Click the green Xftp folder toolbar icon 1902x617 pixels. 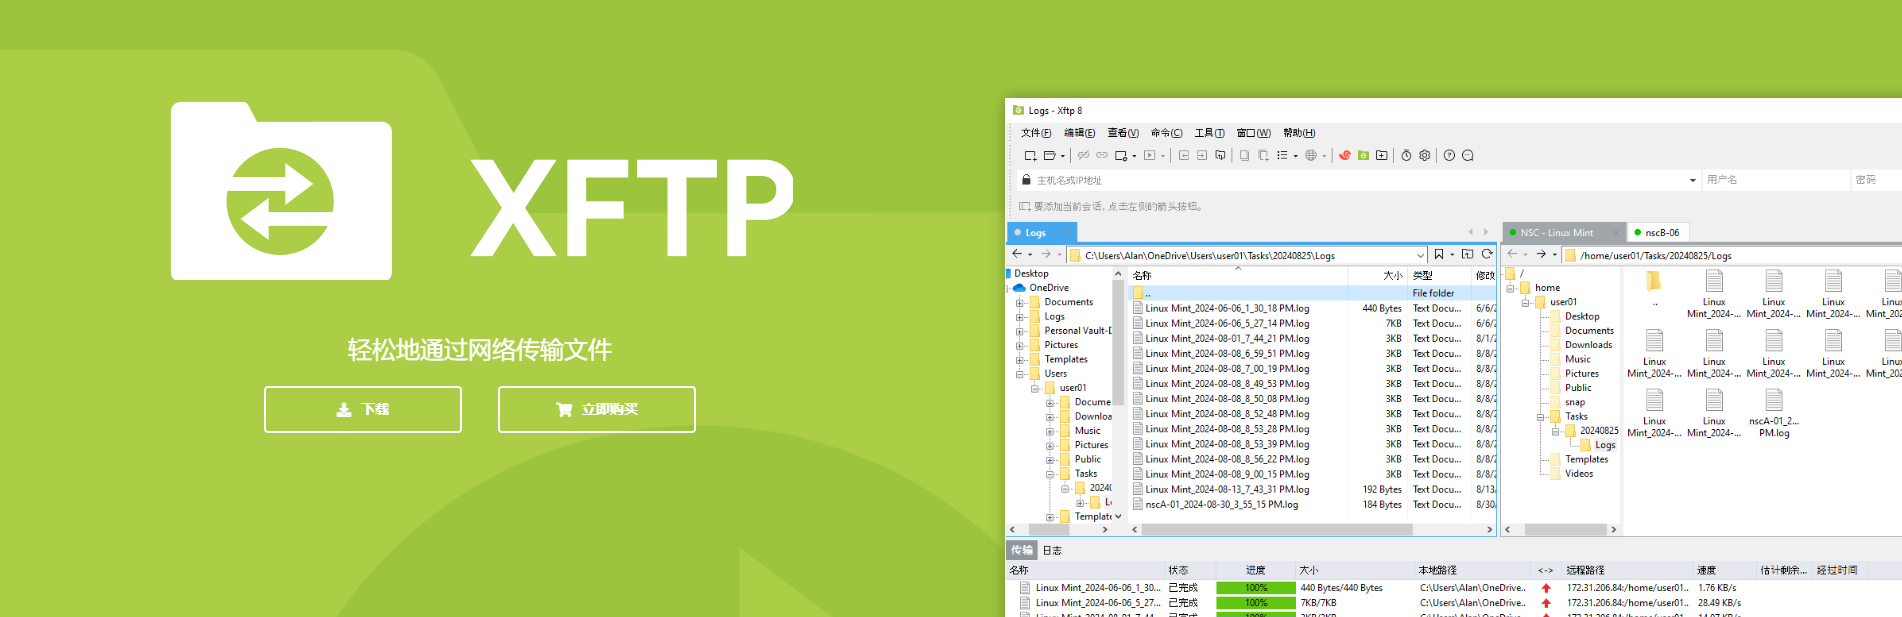click(x=1363, y=155)
